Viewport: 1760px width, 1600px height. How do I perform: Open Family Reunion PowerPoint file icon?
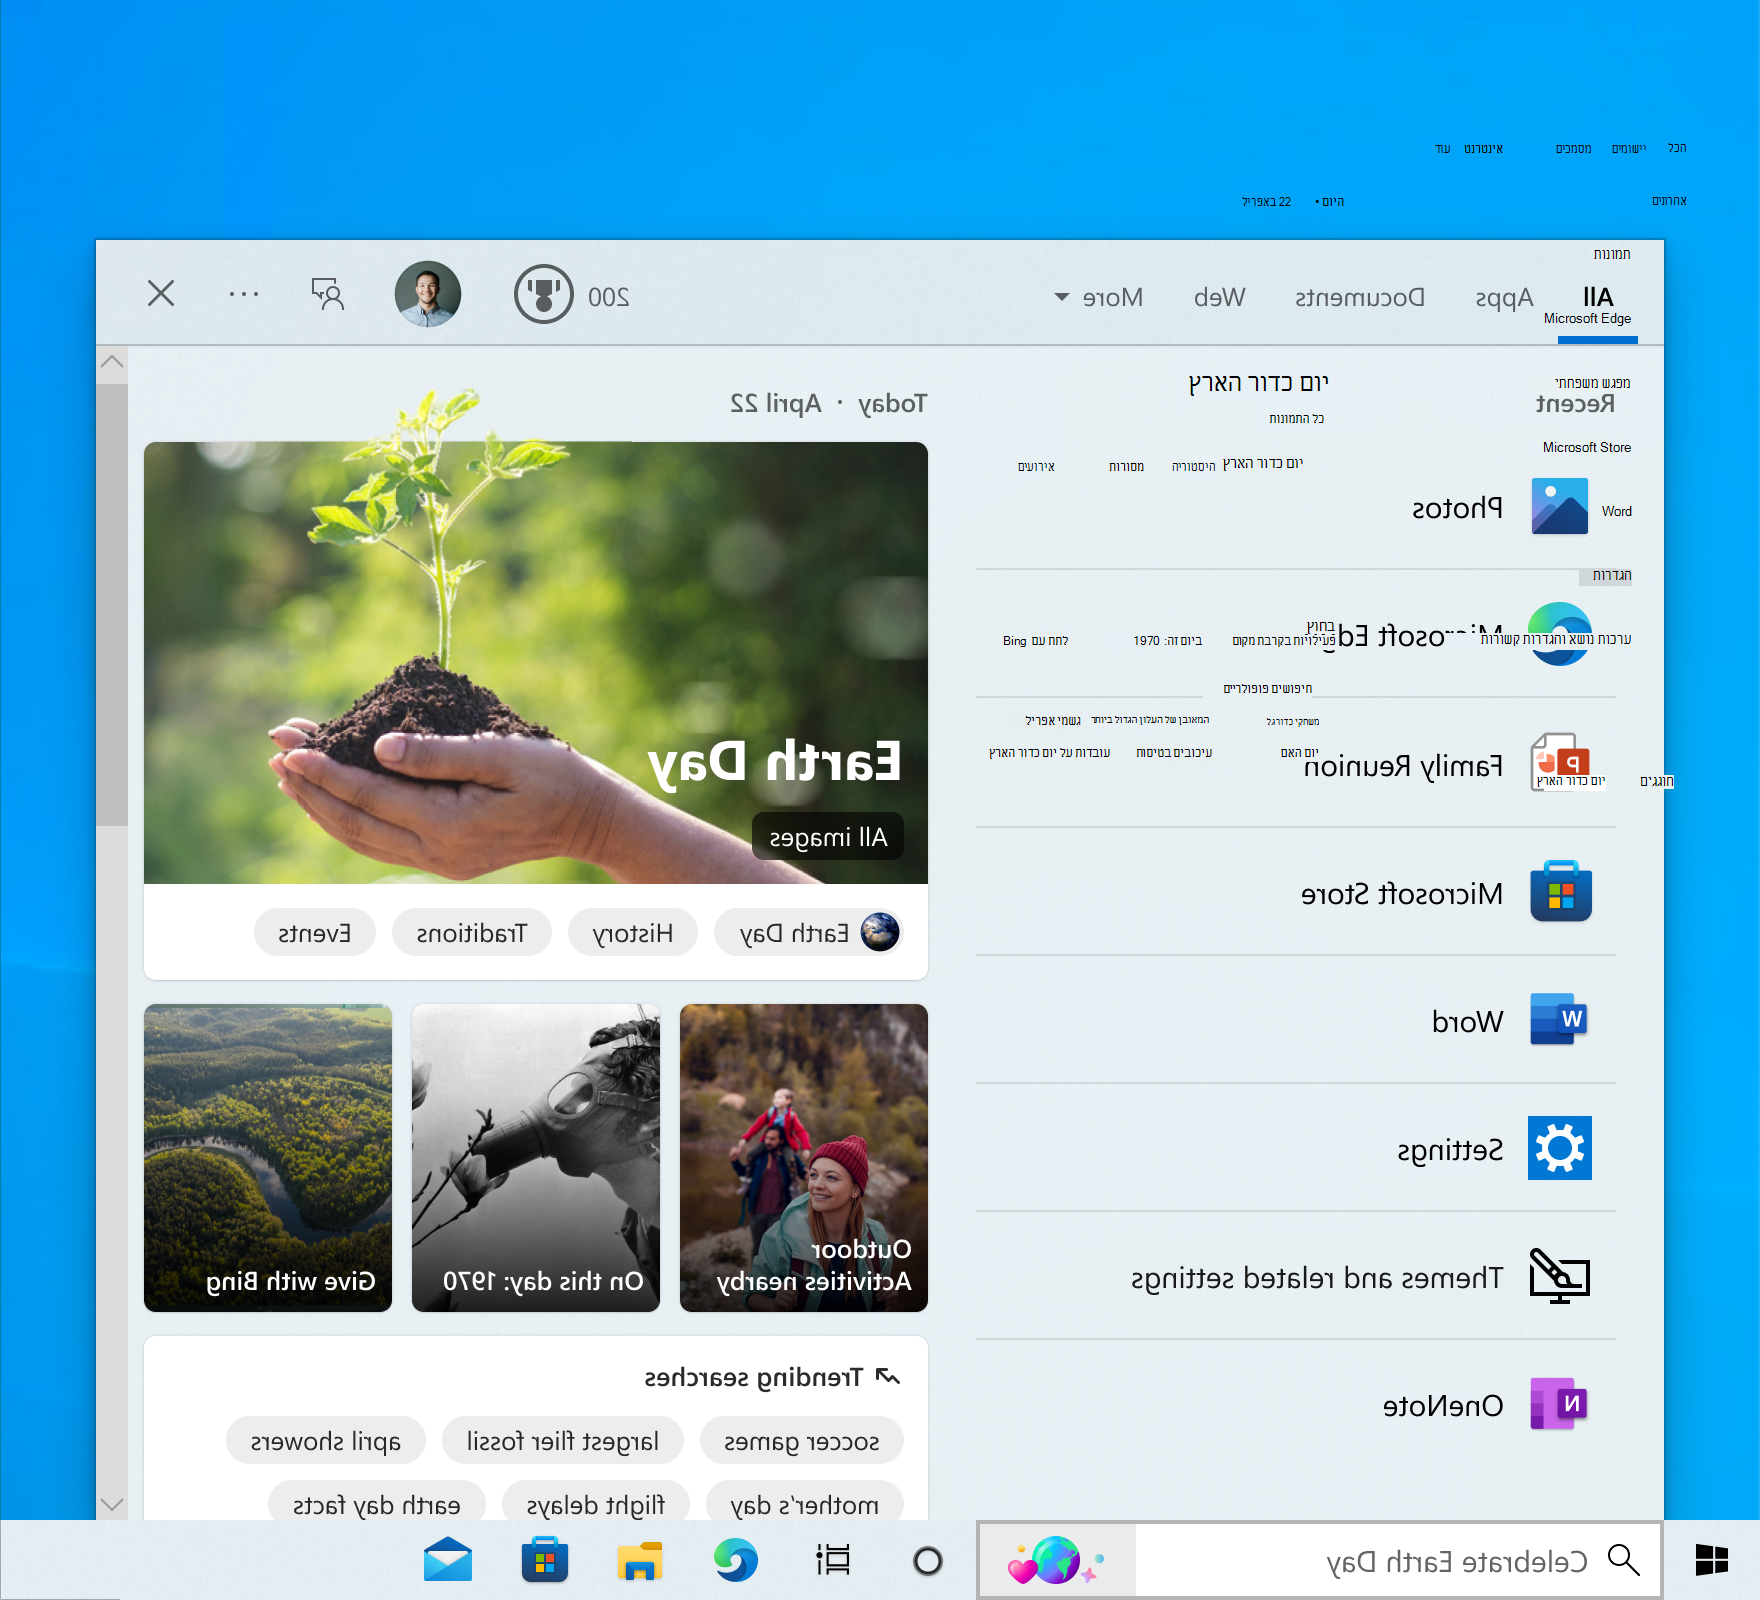pyautogui.click(x=1559, y=762)
